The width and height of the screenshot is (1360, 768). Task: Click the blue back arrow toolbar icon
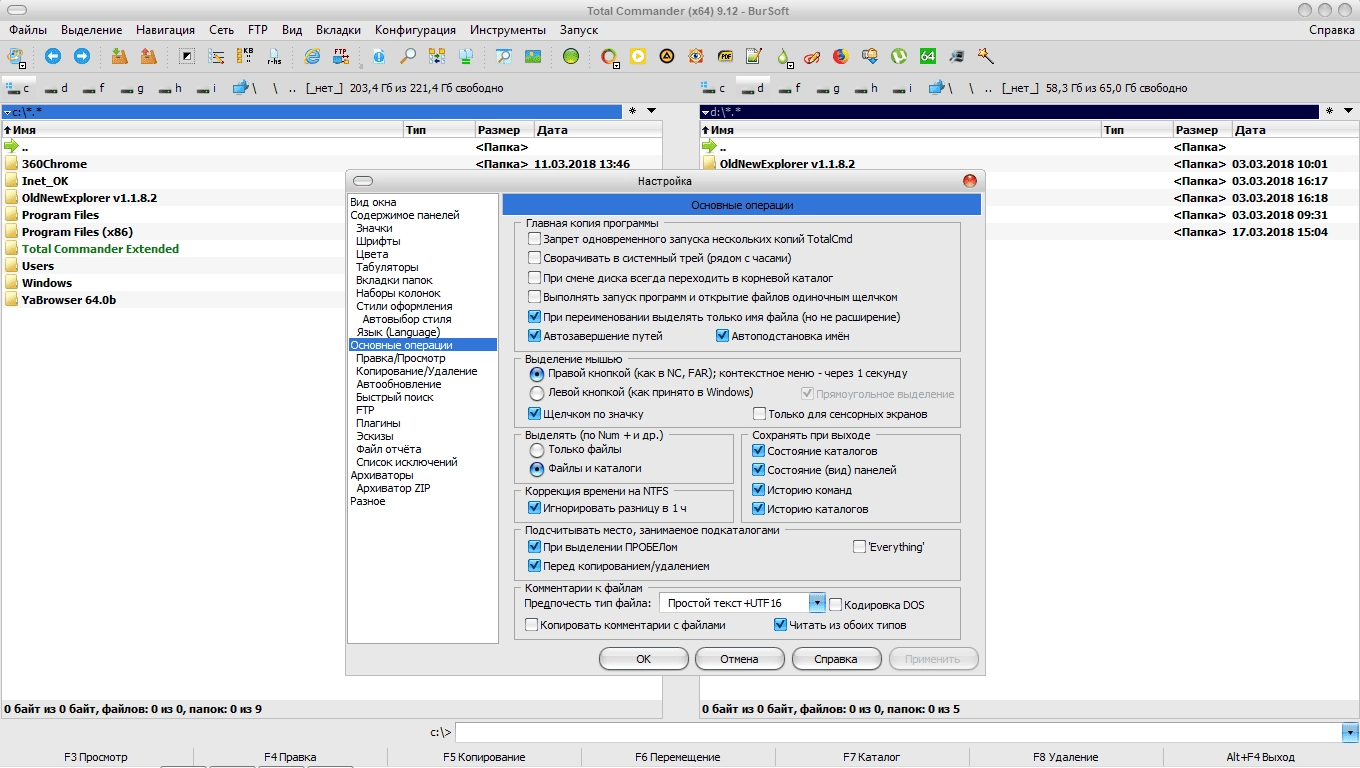[53, 56]
